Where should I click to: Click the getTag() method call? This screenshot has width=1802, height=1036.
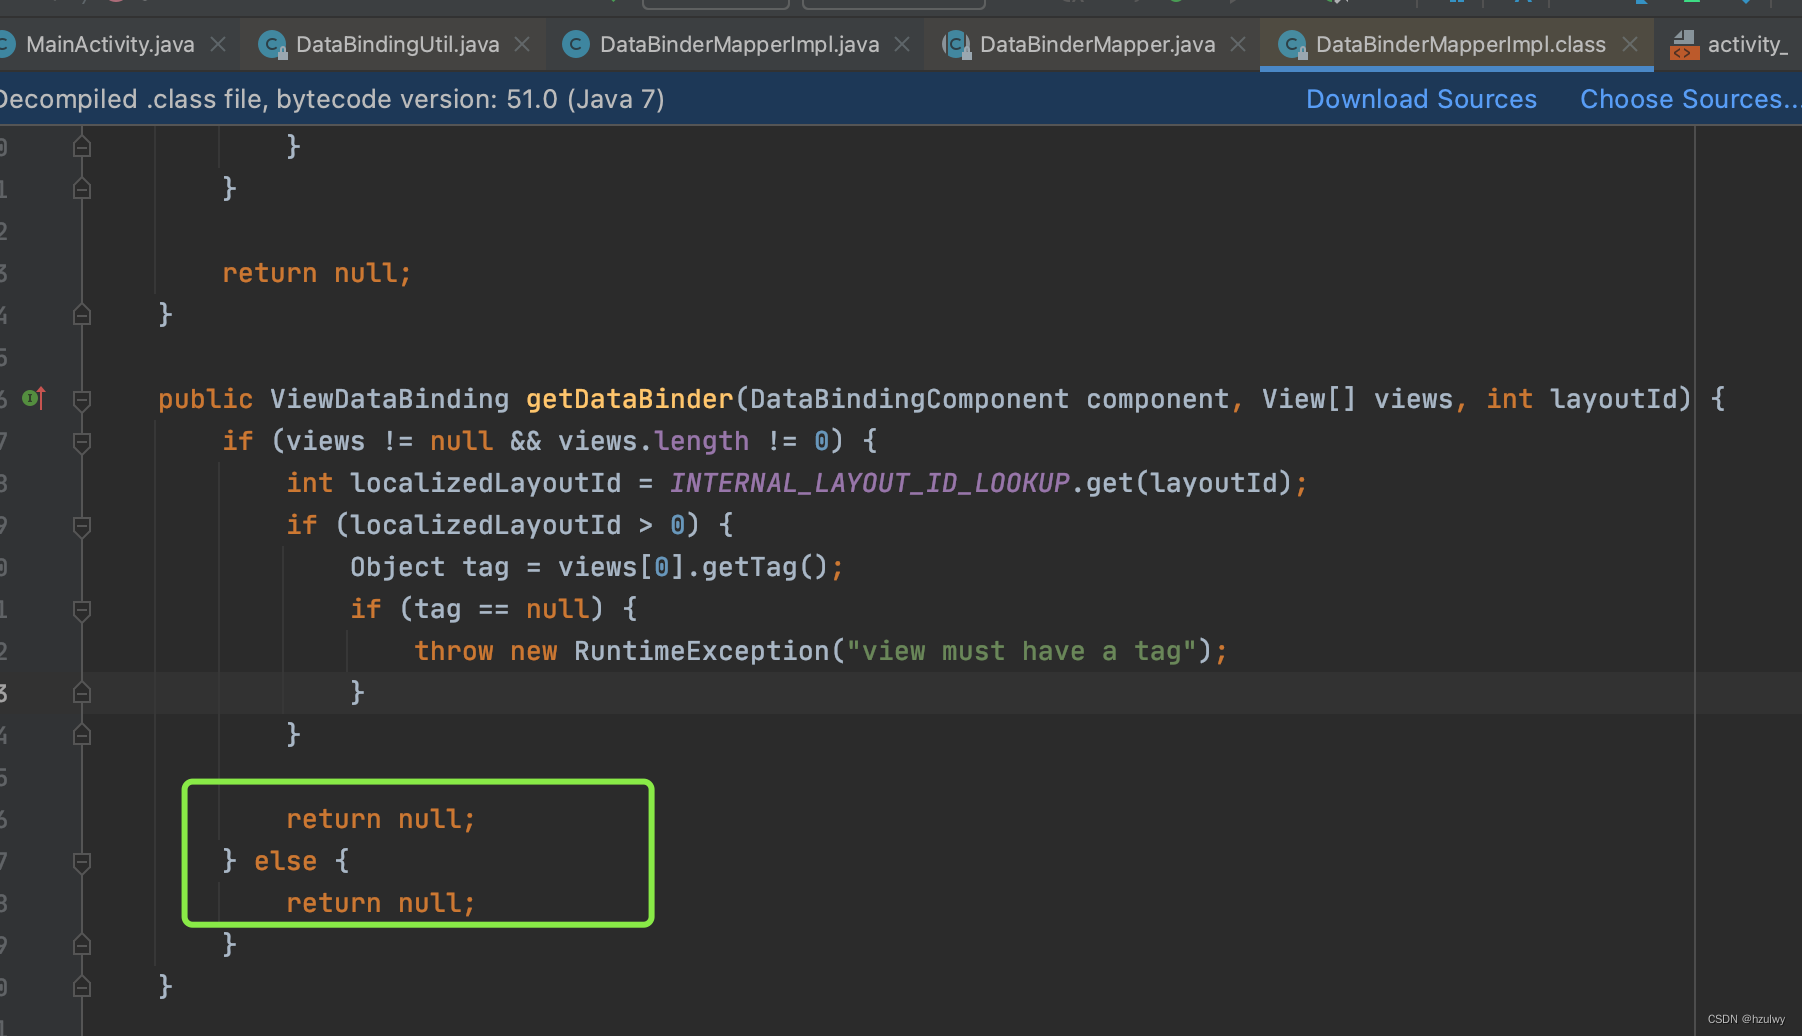point(766,567)
